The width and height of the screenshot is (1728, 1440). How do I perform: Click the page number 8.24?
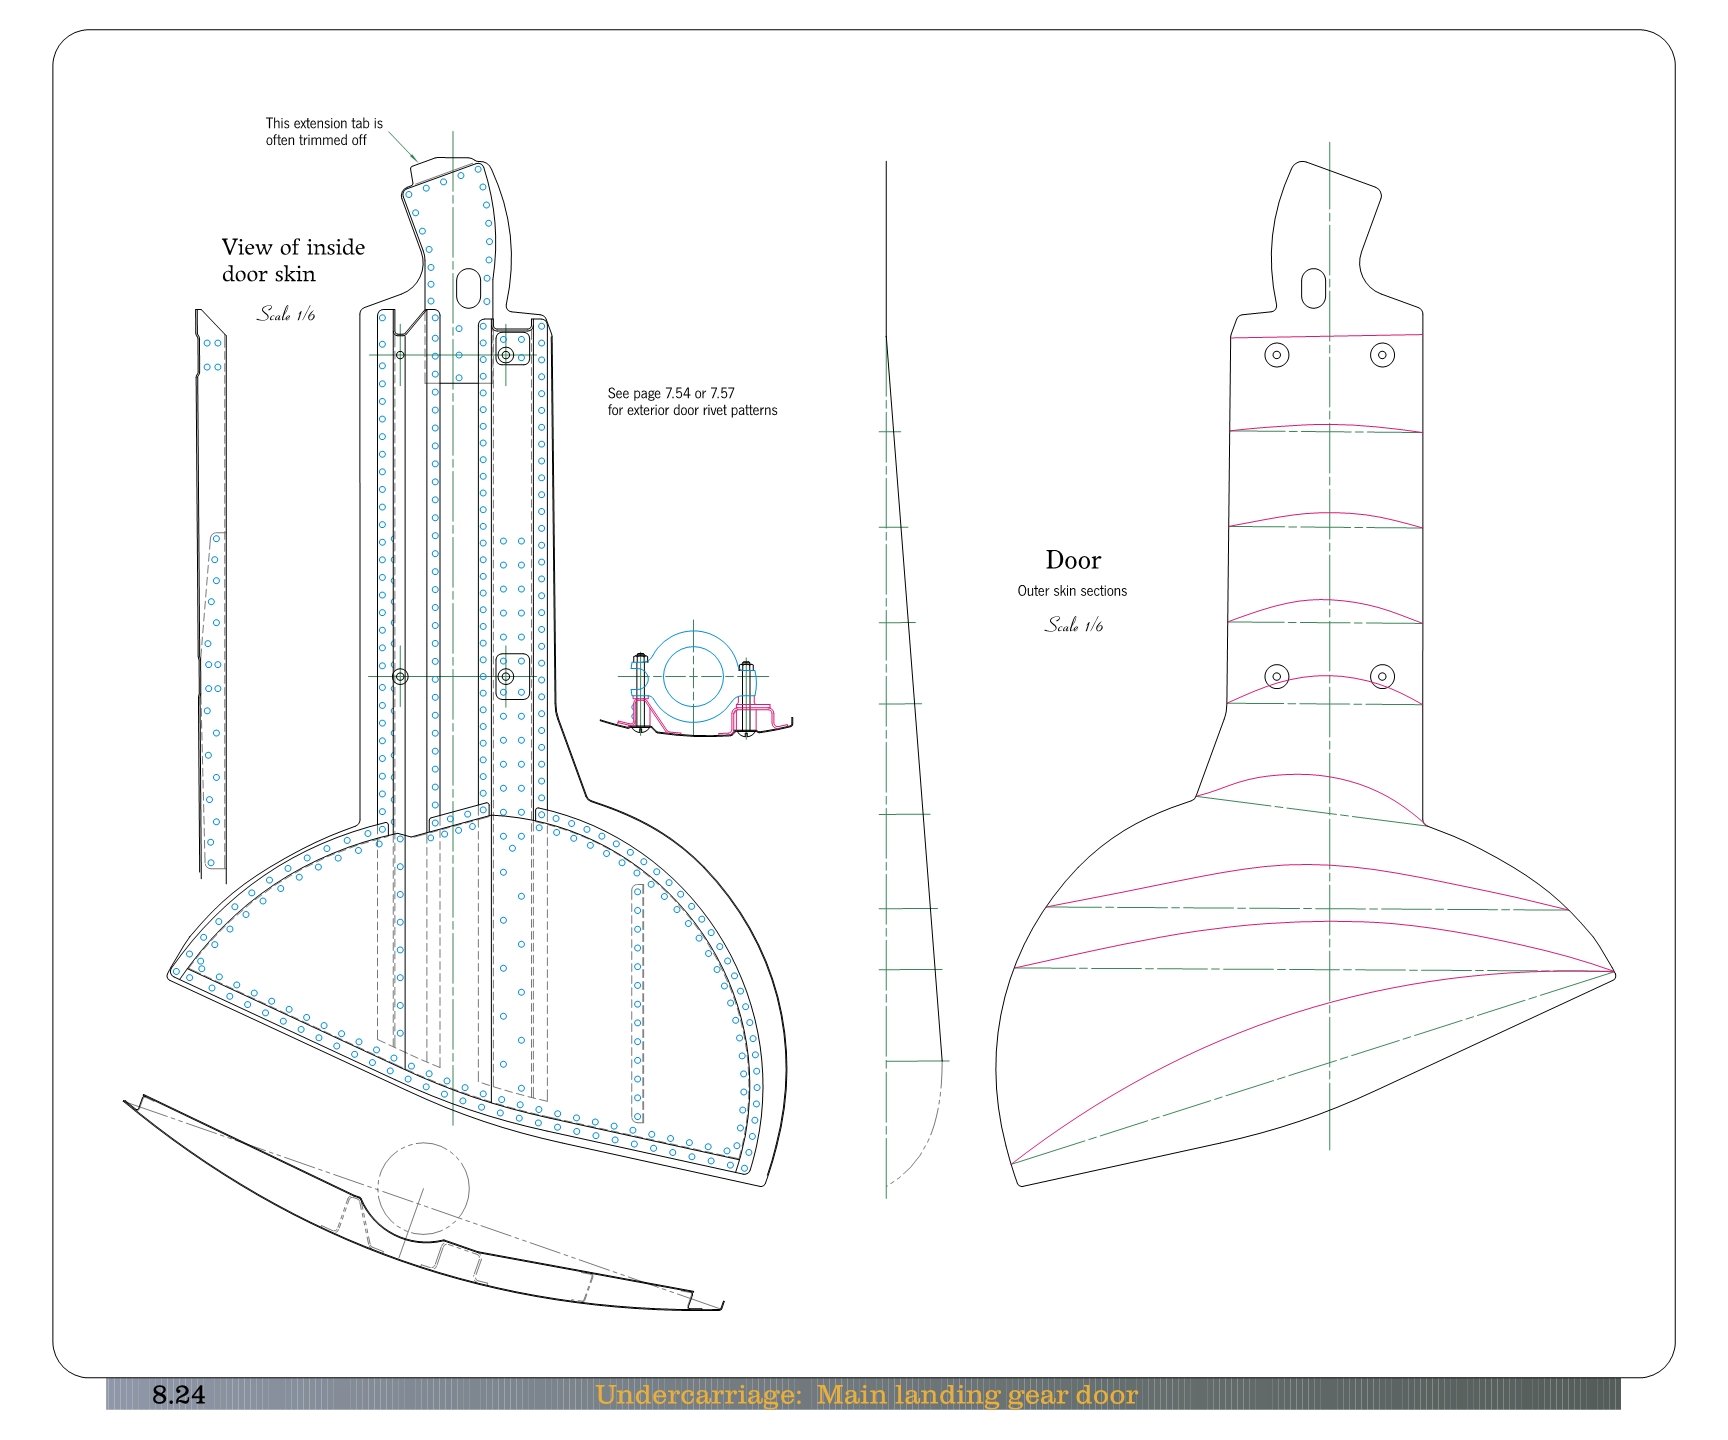pyautogui.click(x=178, y=1395)
